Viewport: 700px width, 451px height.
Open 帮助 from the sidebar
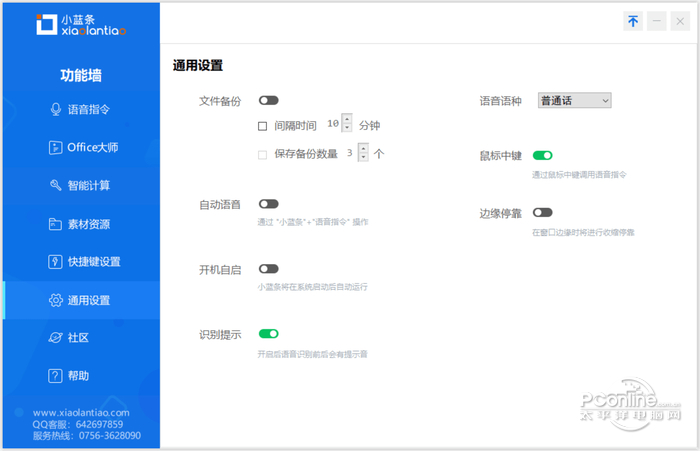point(81,376)
